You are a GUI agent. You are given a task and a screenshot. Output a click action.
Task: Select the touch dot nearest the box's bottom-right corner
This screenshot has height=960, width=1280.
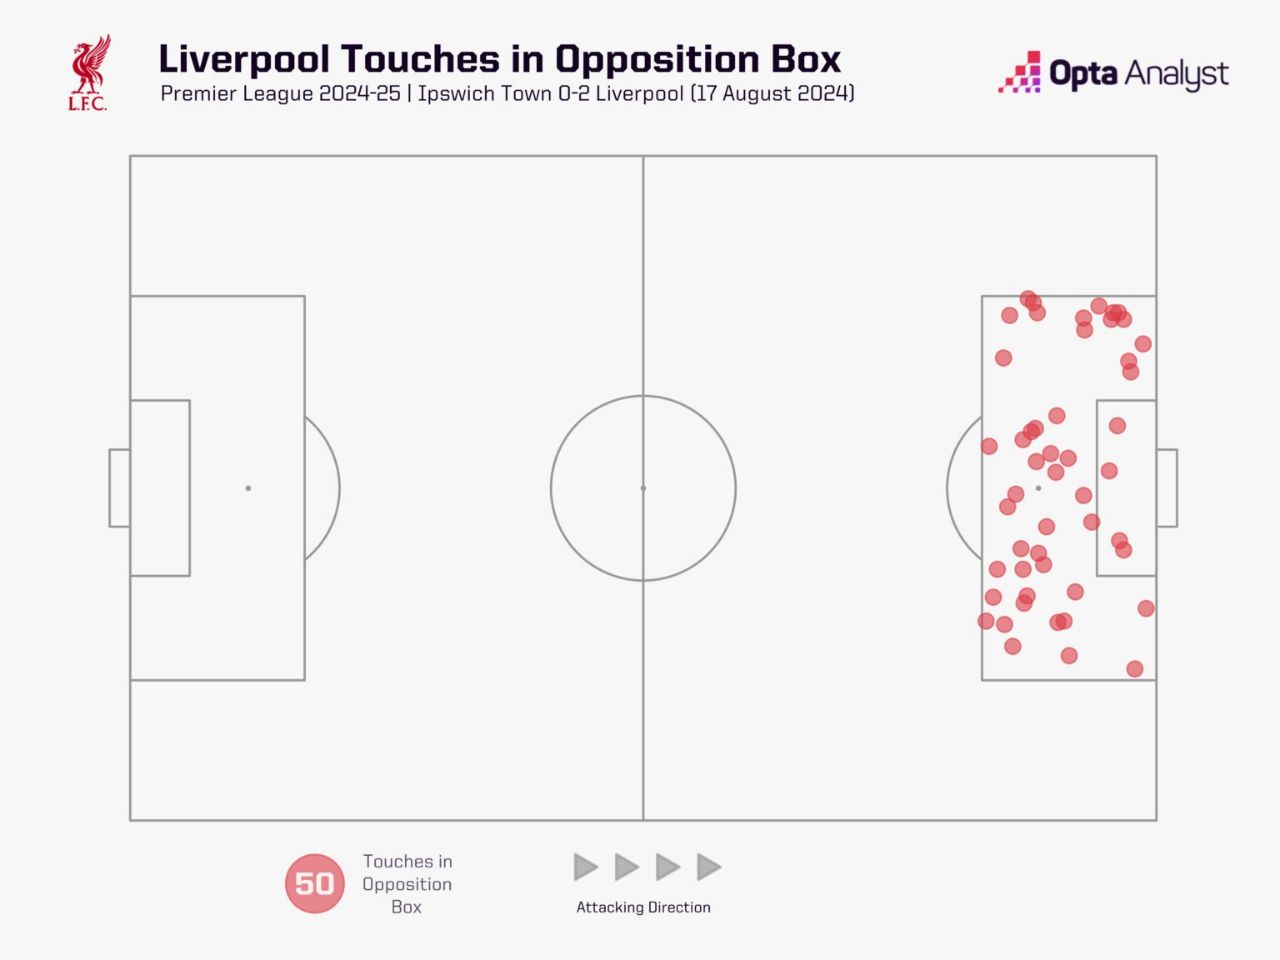1134,669
